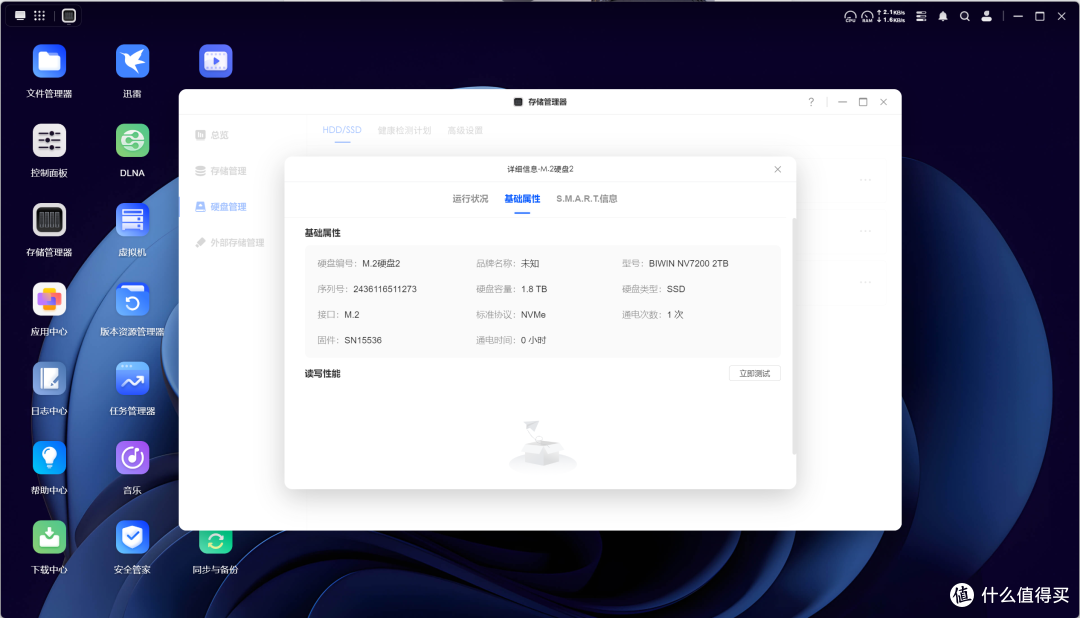Click the protocol value NVMe
This screenshot has width=1080, height=618.
click(x=533, y=315)
